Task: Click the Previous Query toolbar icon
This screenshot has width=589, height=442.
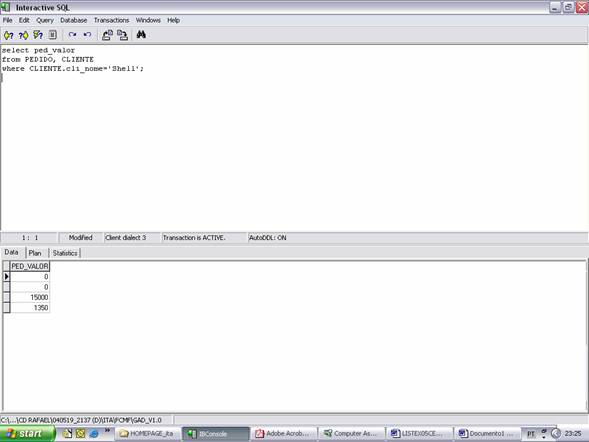Action: pyautogui.click(x=9, y=35)
